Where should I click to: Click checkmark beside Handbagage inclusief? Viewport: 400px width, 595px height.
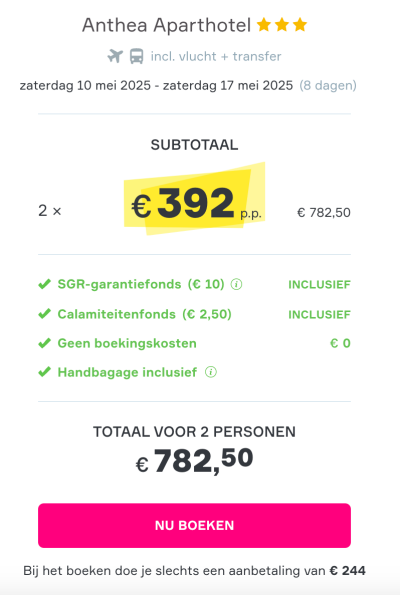44,372
